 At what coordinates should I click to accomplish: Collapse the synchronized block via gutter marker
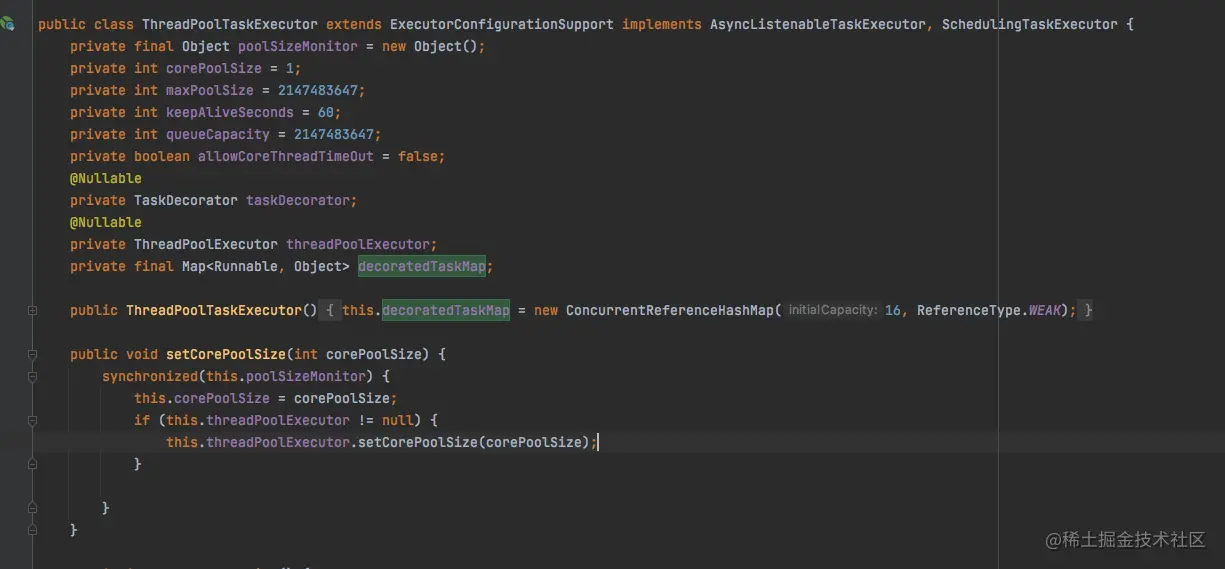tap(32, 377)
